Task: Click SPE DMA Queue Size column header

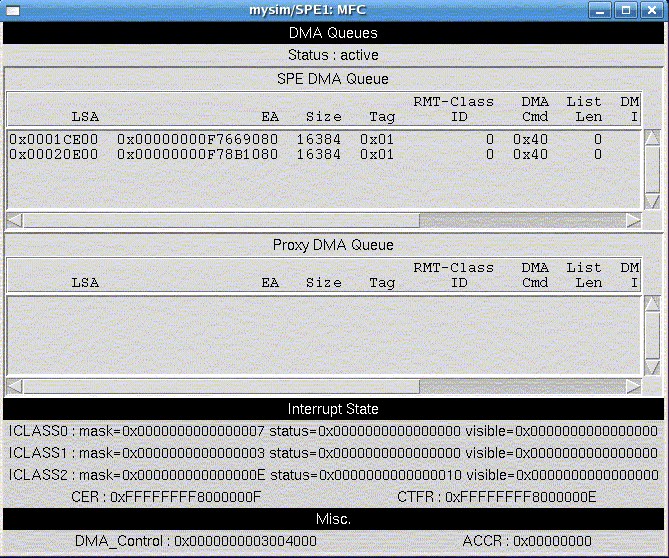Action: pos(324,117)
